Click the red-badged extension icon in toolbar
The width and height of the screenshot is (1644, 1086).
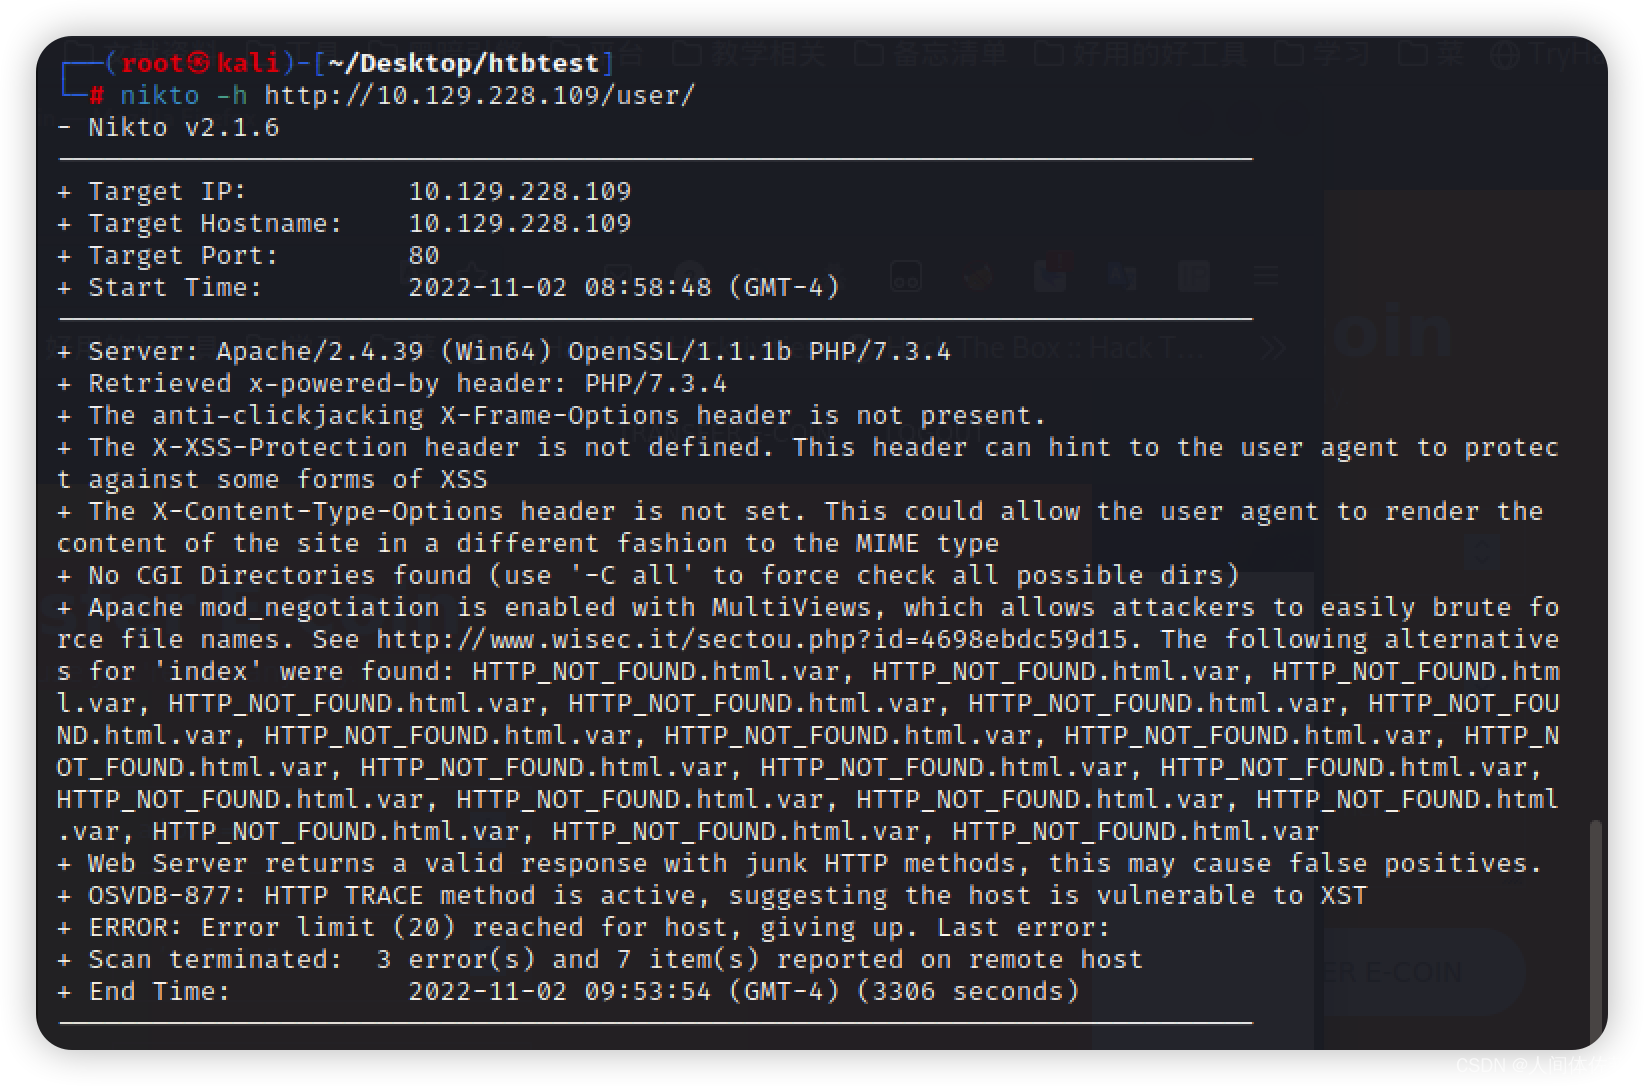click(1050, 273)
